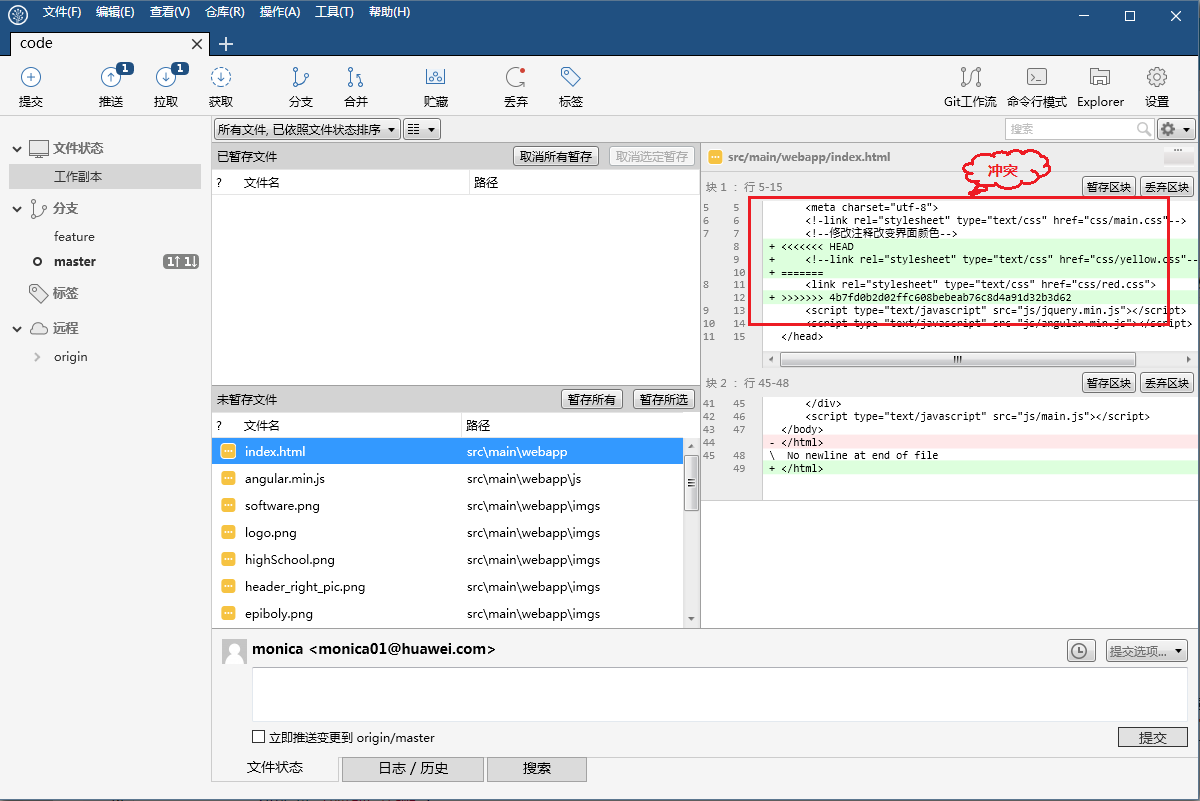Click the Stash (贮藏) toolbar icon

click(435, 77)
